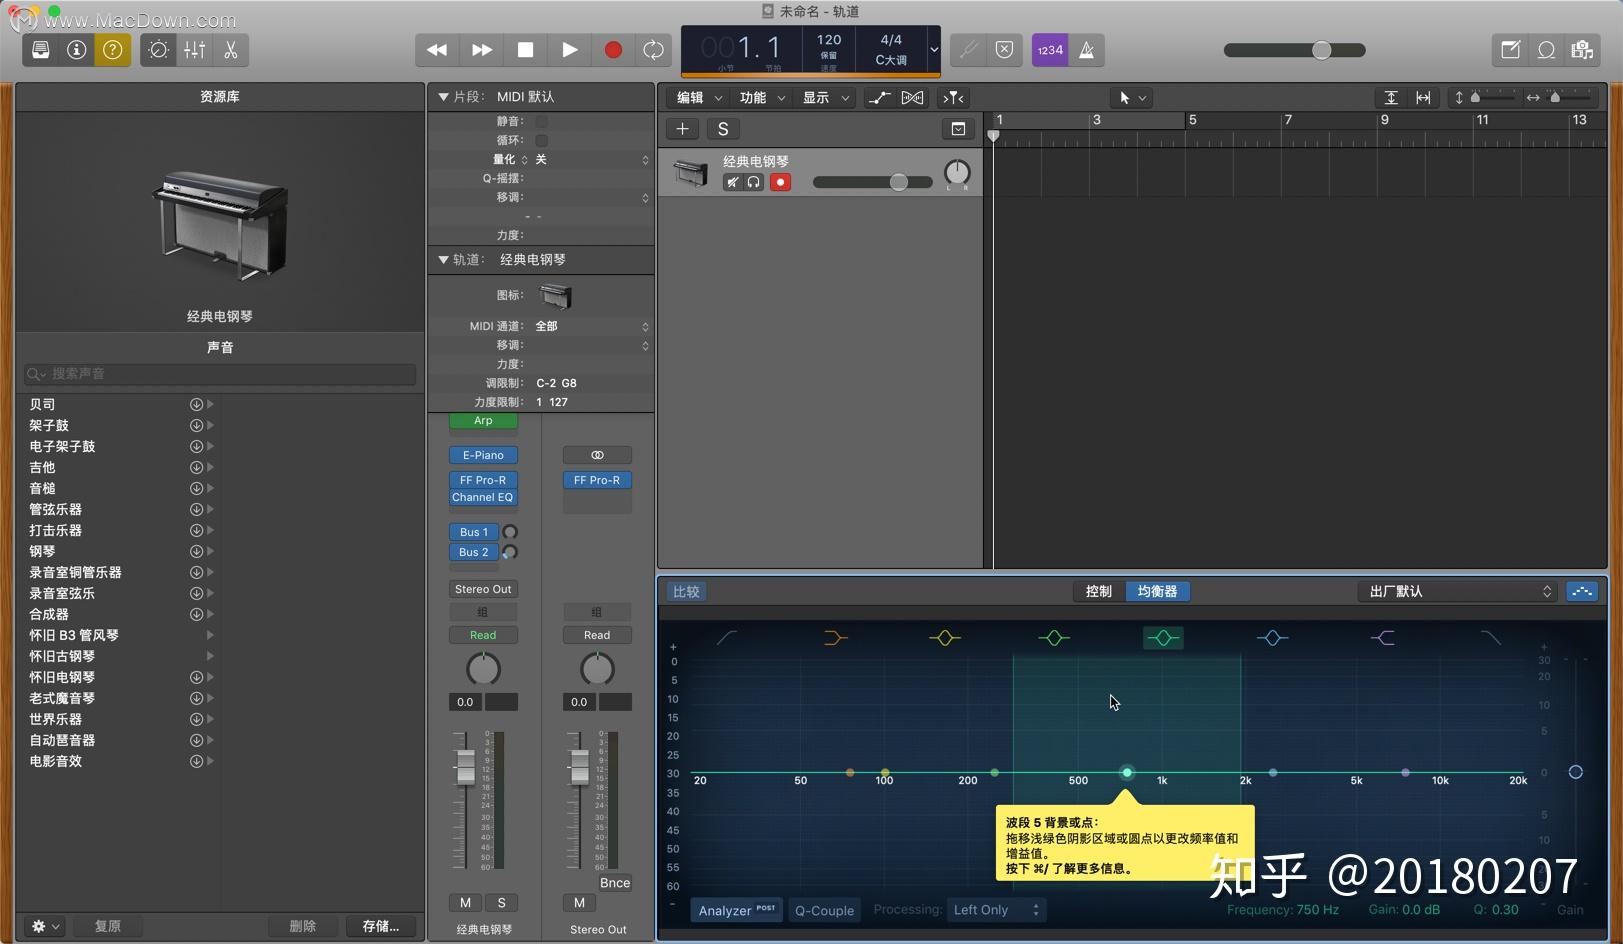Viewport: 1623px width, 944px height.
Task: Open Smart Controls dial icon
Action: click(158, 50)
